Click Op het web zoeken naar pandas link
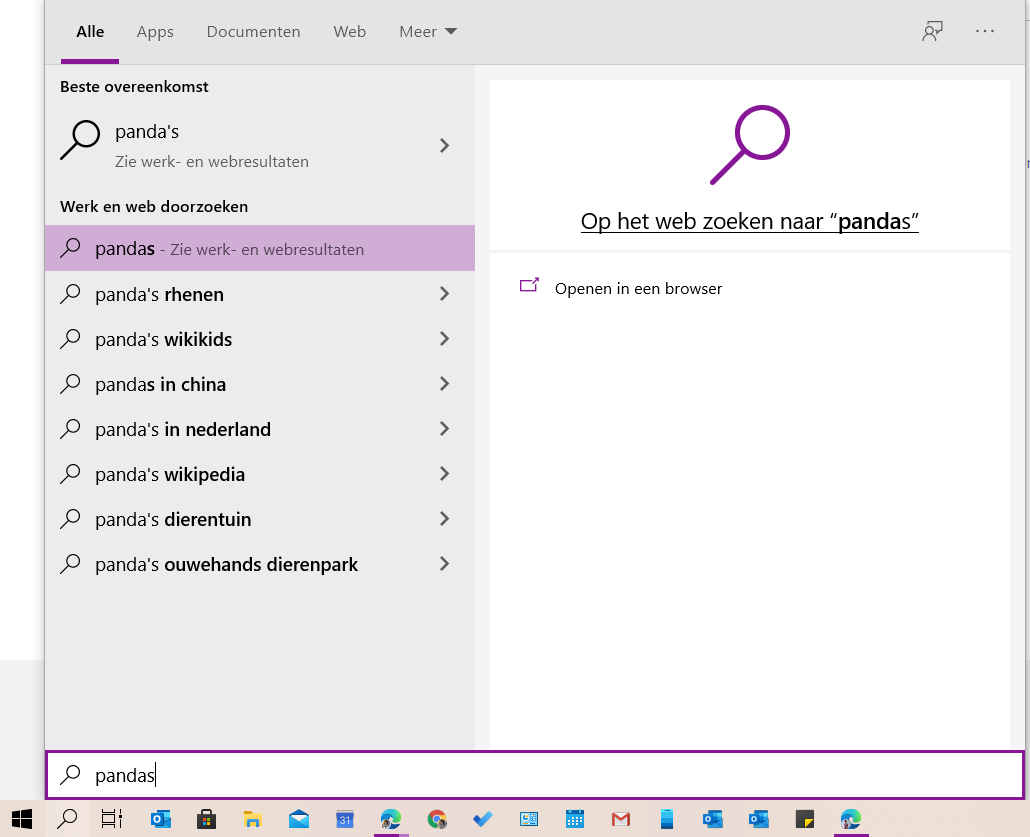This screenshot has height=837, width=1030. point(750,221)
